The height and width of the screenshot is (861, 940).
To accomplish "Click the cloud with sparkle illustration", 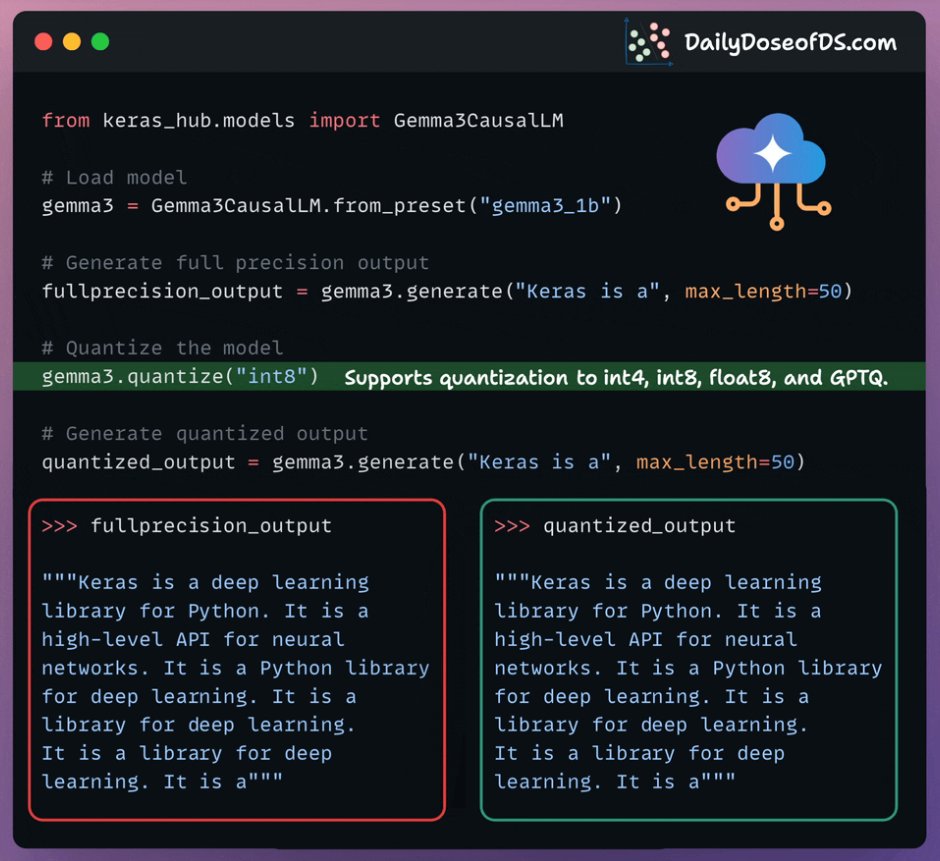I will click(773, 171).
